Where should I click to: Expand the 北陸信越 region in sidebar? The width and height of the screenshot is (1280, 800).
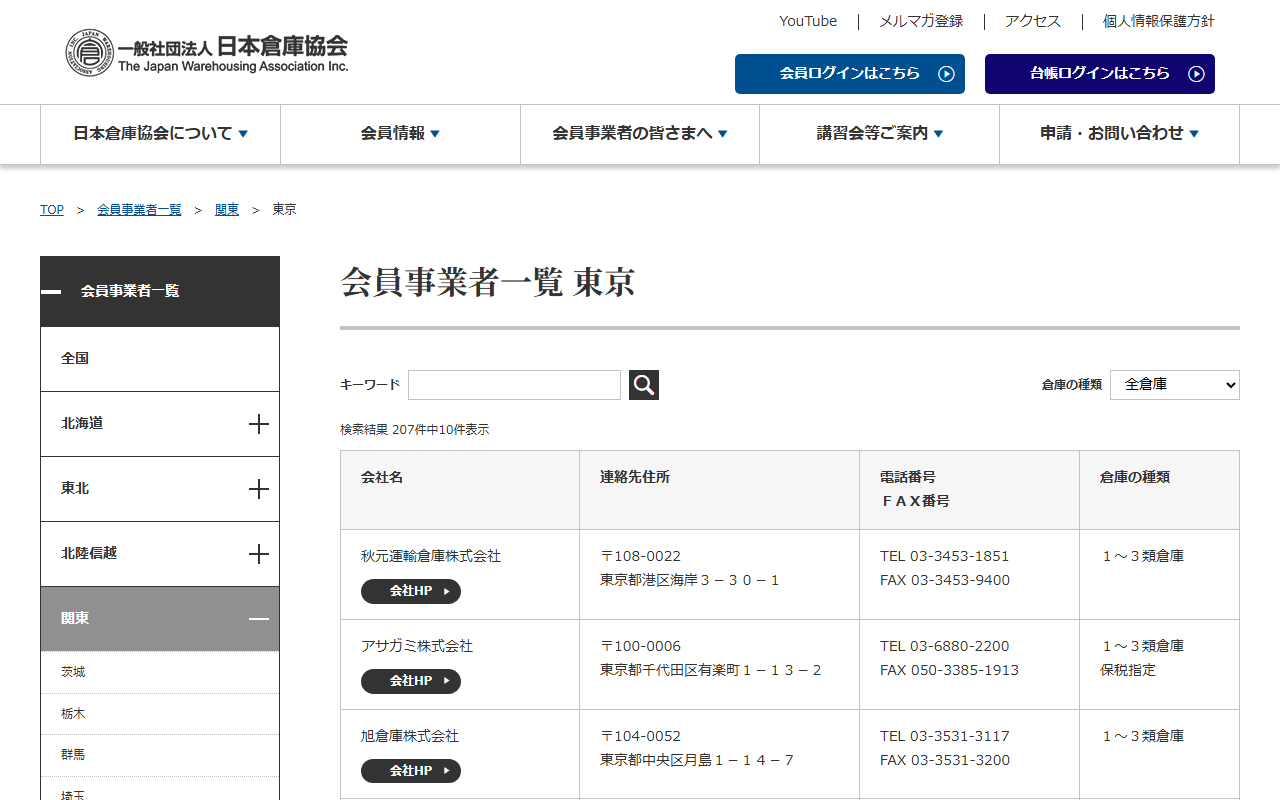coord(259,554)
